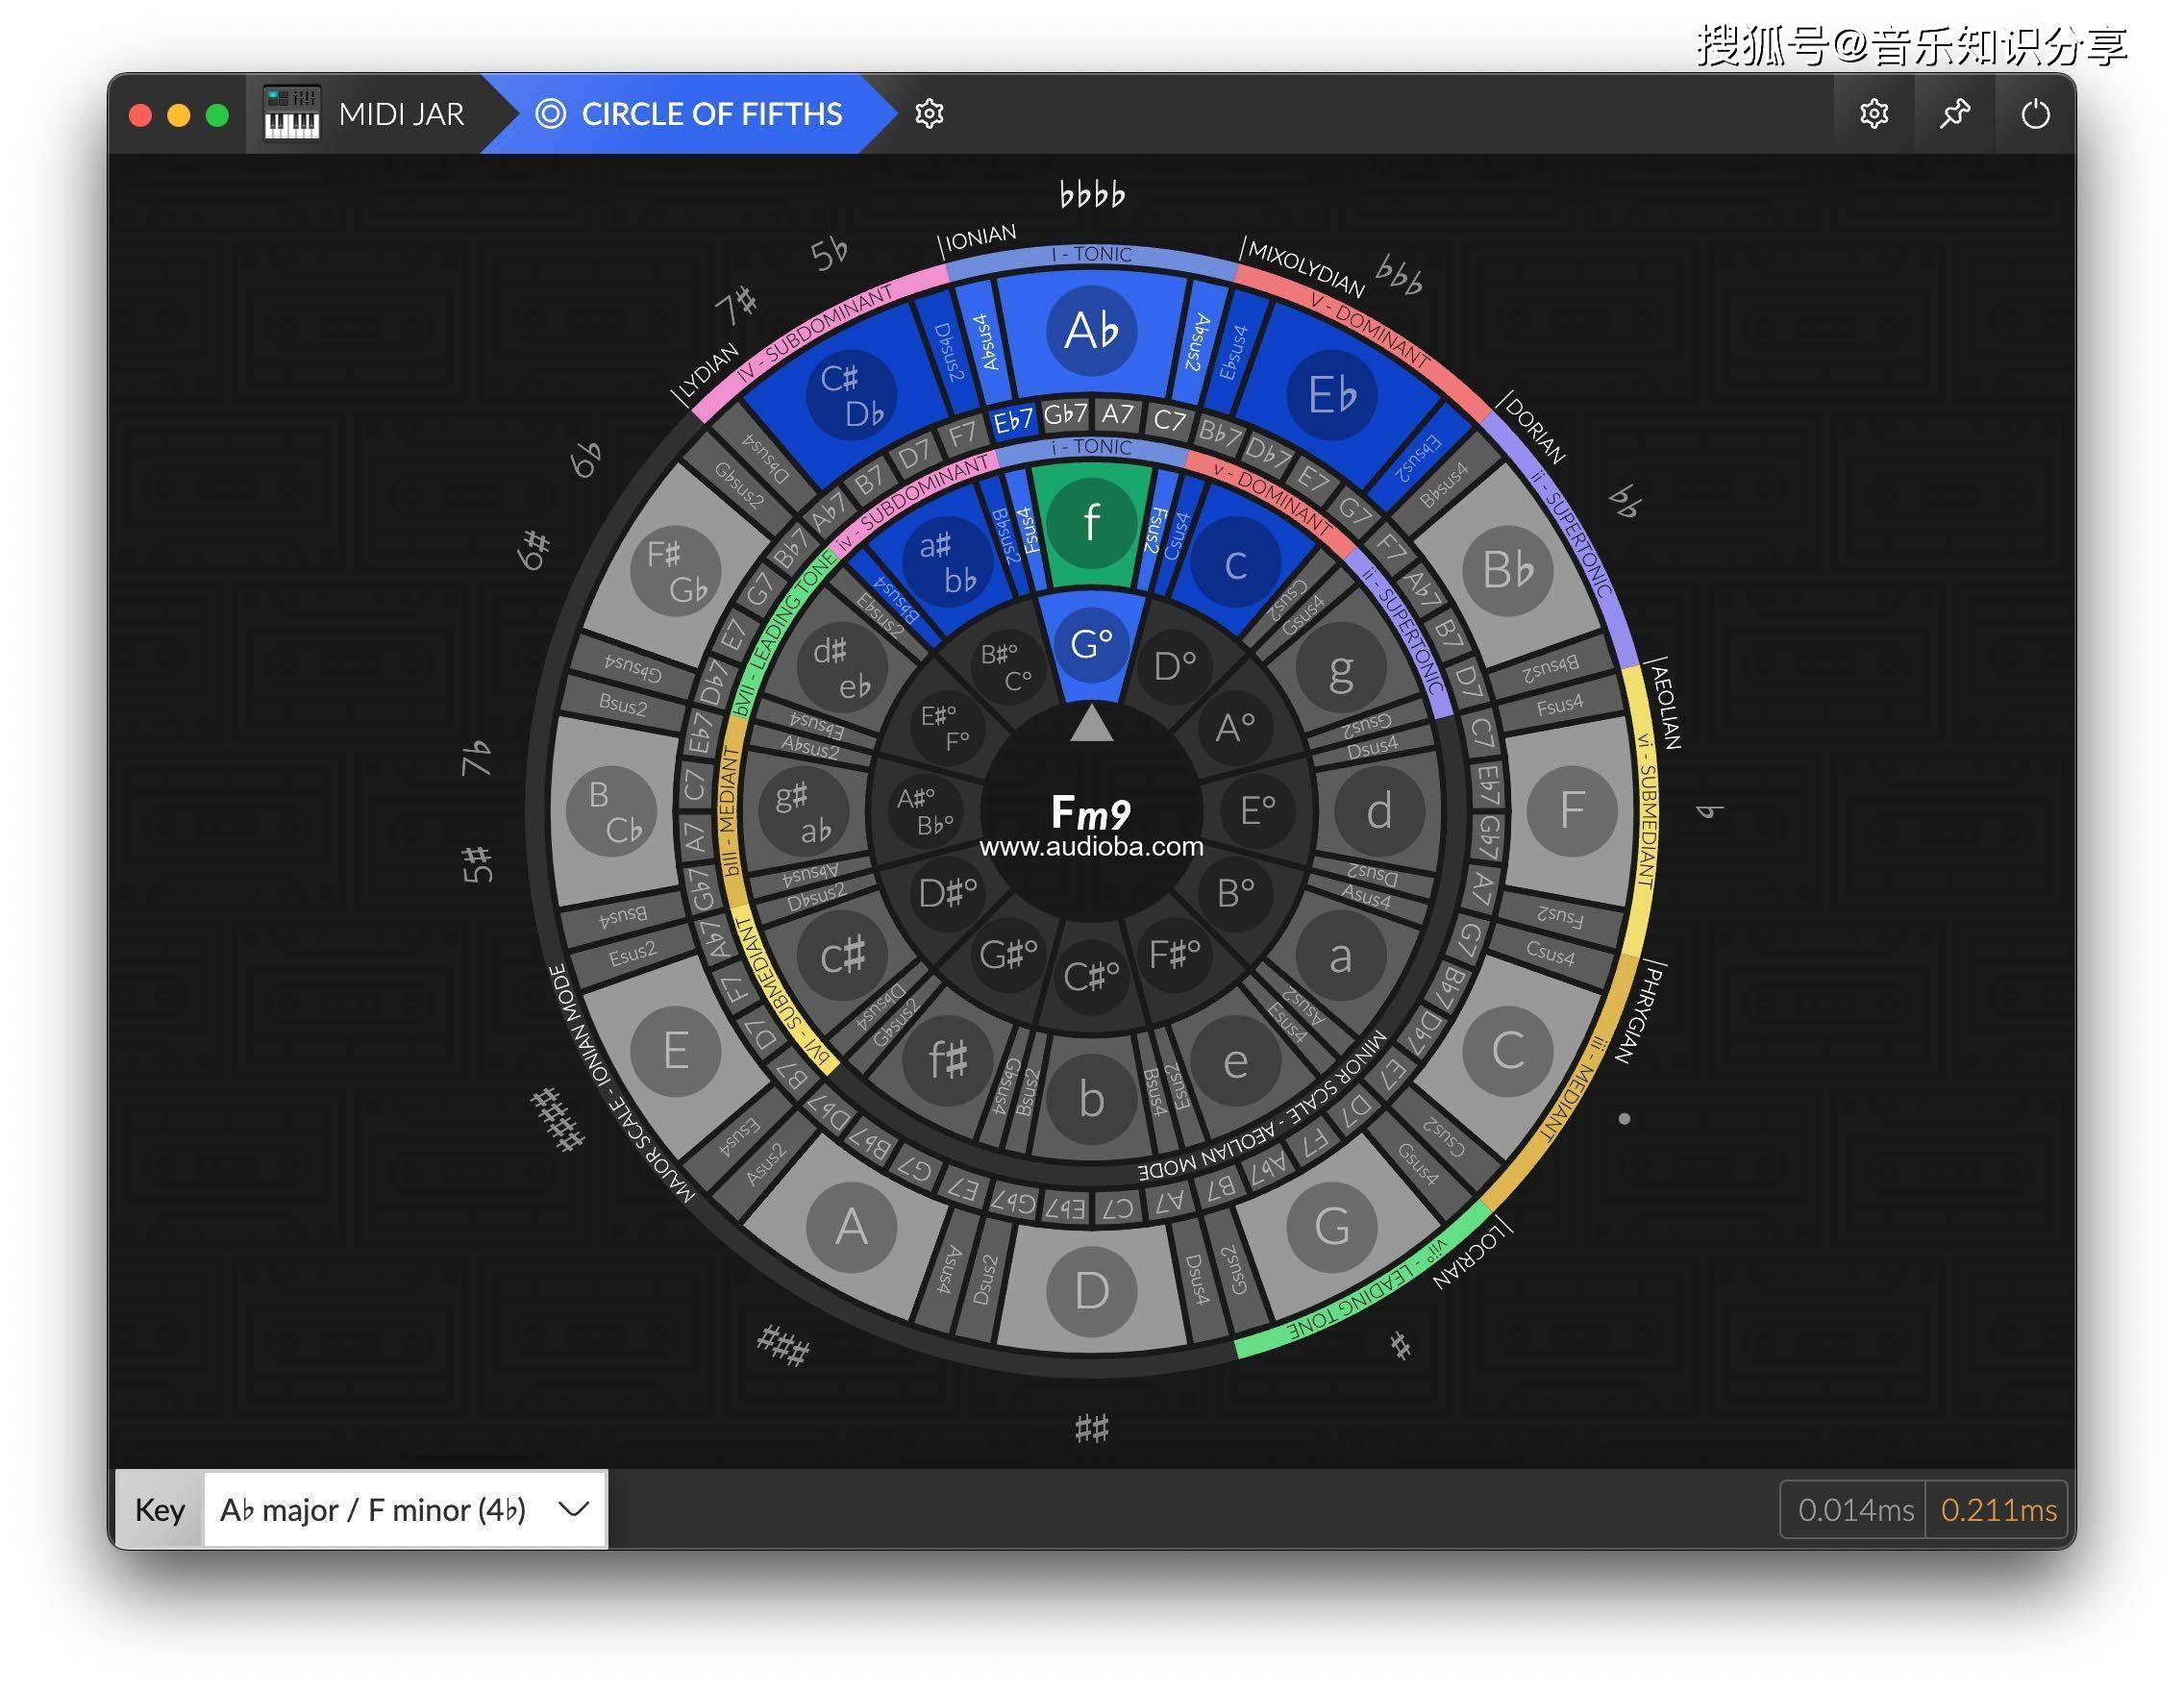Click the Eb dominant major segment
Image resolution: width=2184 pixels, height=1692 pixels.
tap(1332, 395)
